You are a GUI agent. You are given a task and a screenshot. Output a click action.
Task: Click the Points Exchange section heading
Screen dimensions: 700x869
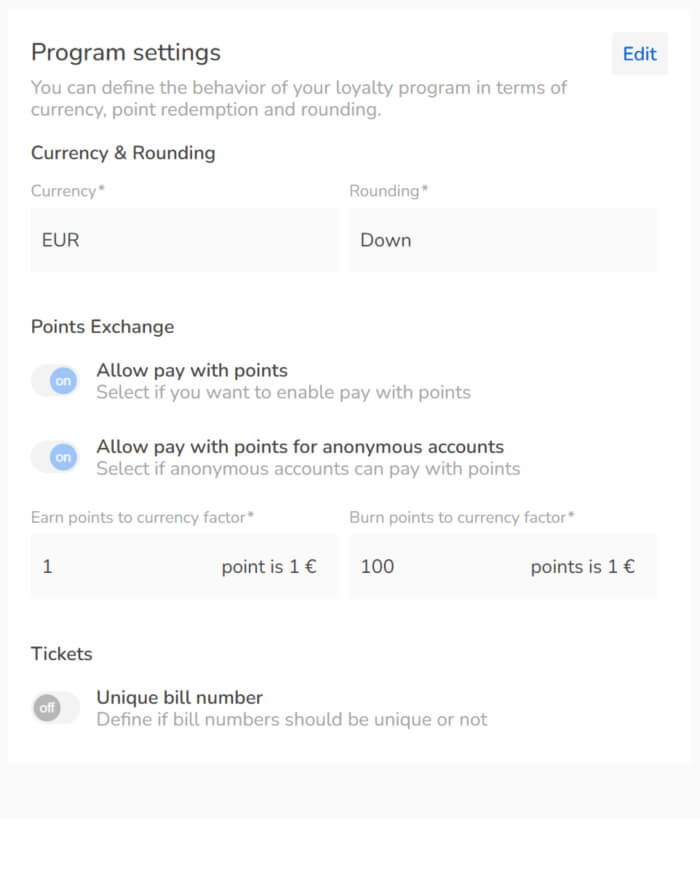click(102, 327)
